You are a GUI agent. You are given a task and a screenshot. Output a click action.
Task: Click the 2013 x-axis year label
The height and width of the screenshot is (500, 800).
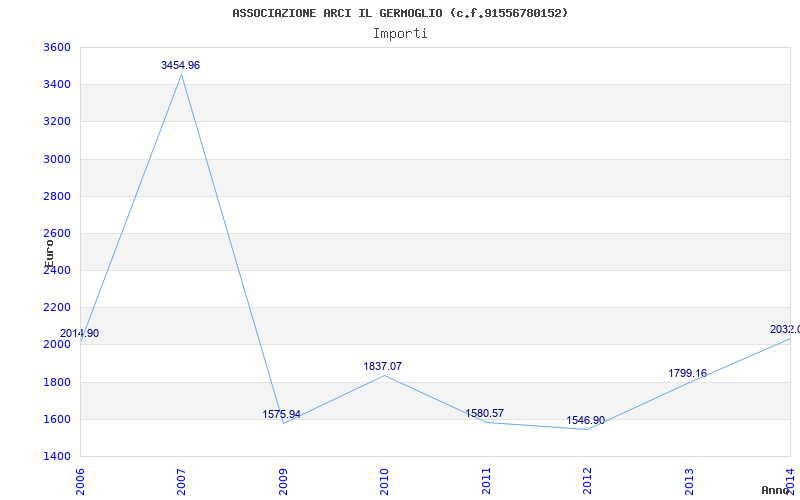[689, 482]
